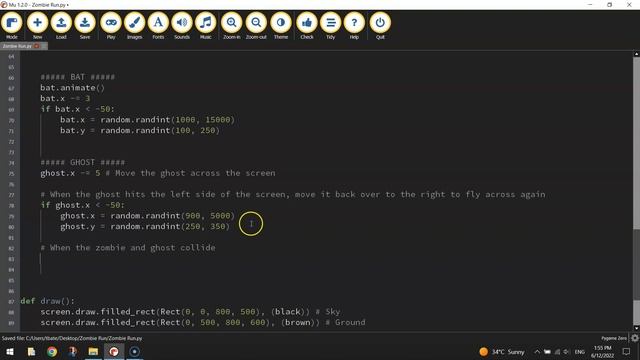The image size is (640, 360).
Task: Switch the ENG input language indicator
Action: coord(580,351)
